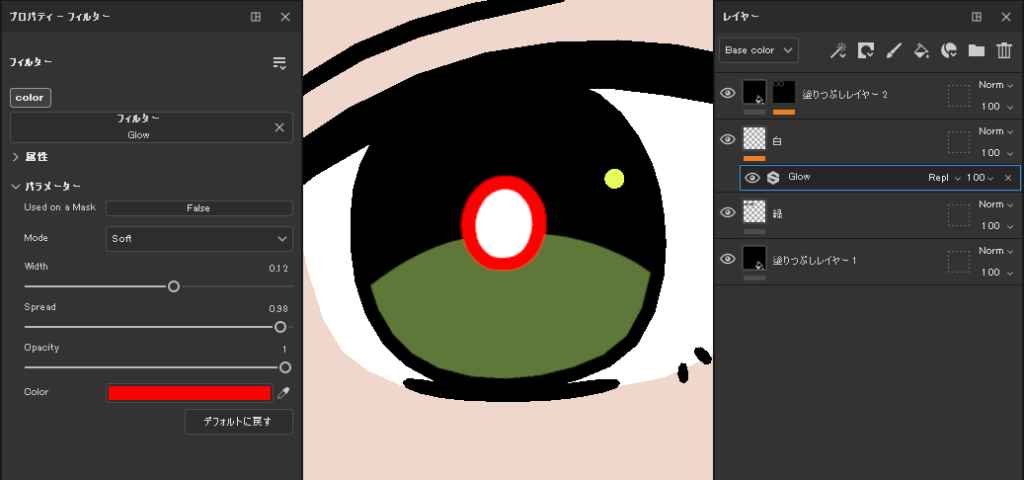Add a new paint layer with brush icon
The height and width of the screenshot is (480, 1024).
[895, 50]
